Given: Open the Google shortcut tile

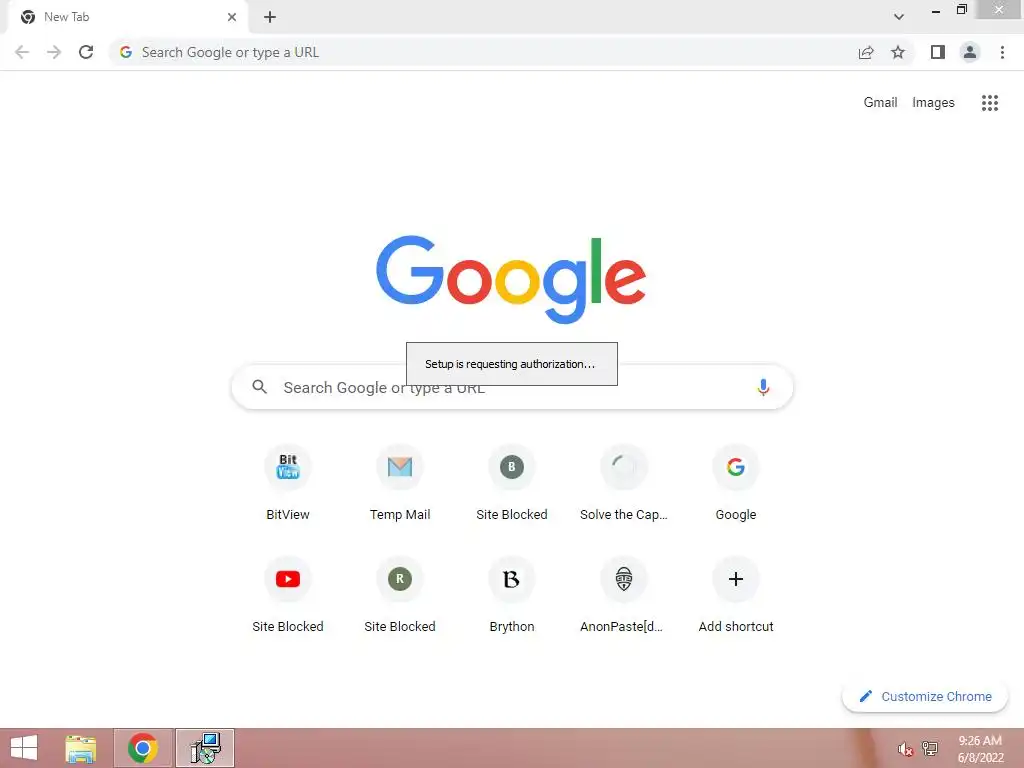Looking at the screenshot, I should click(735, 482).
